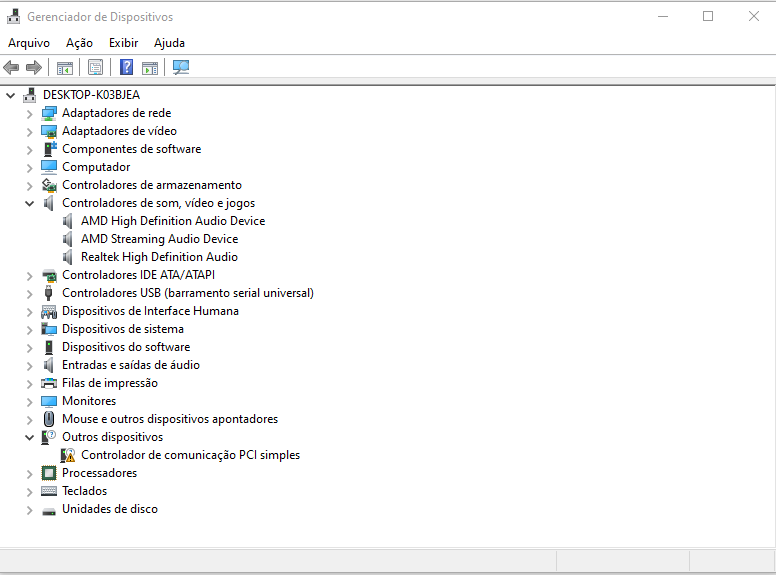Click the Monitores screen icon
The width and height of the screenshot is (776, 575).
pyautogui.click(x=49, y=401)
